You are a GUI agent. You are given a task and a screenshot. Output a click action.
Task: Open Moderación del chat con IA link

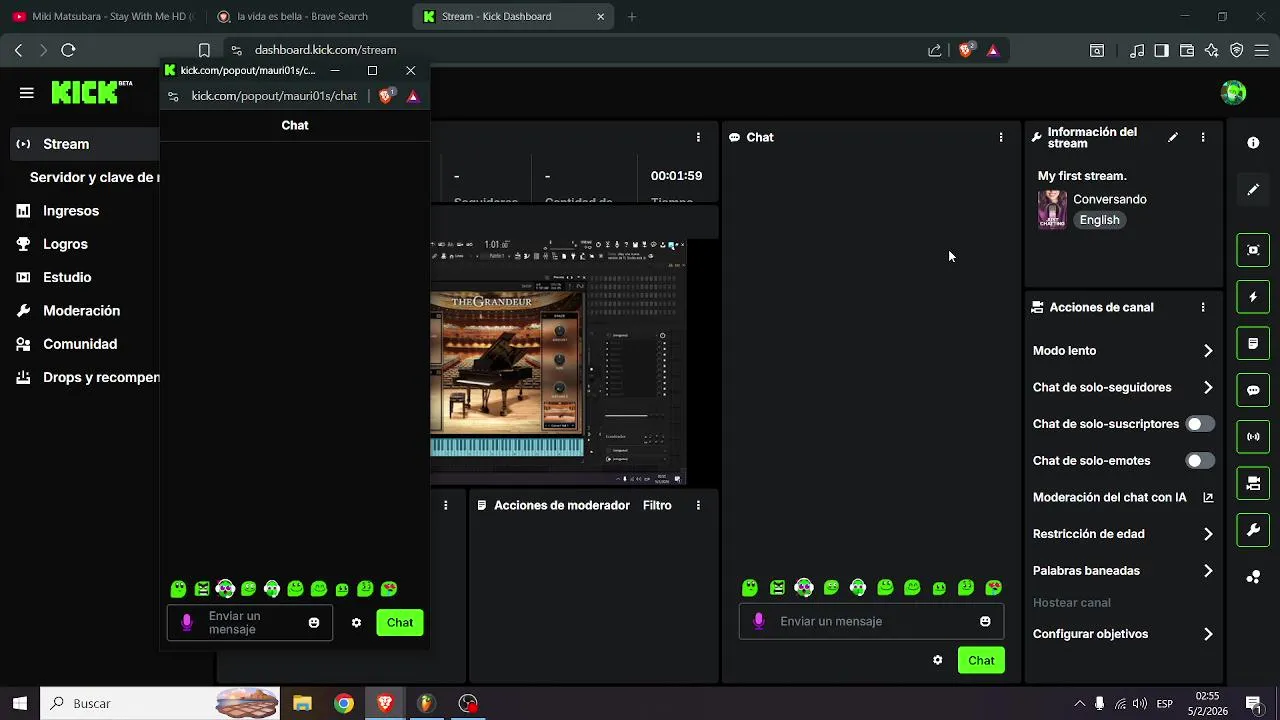coord(1123,497)
